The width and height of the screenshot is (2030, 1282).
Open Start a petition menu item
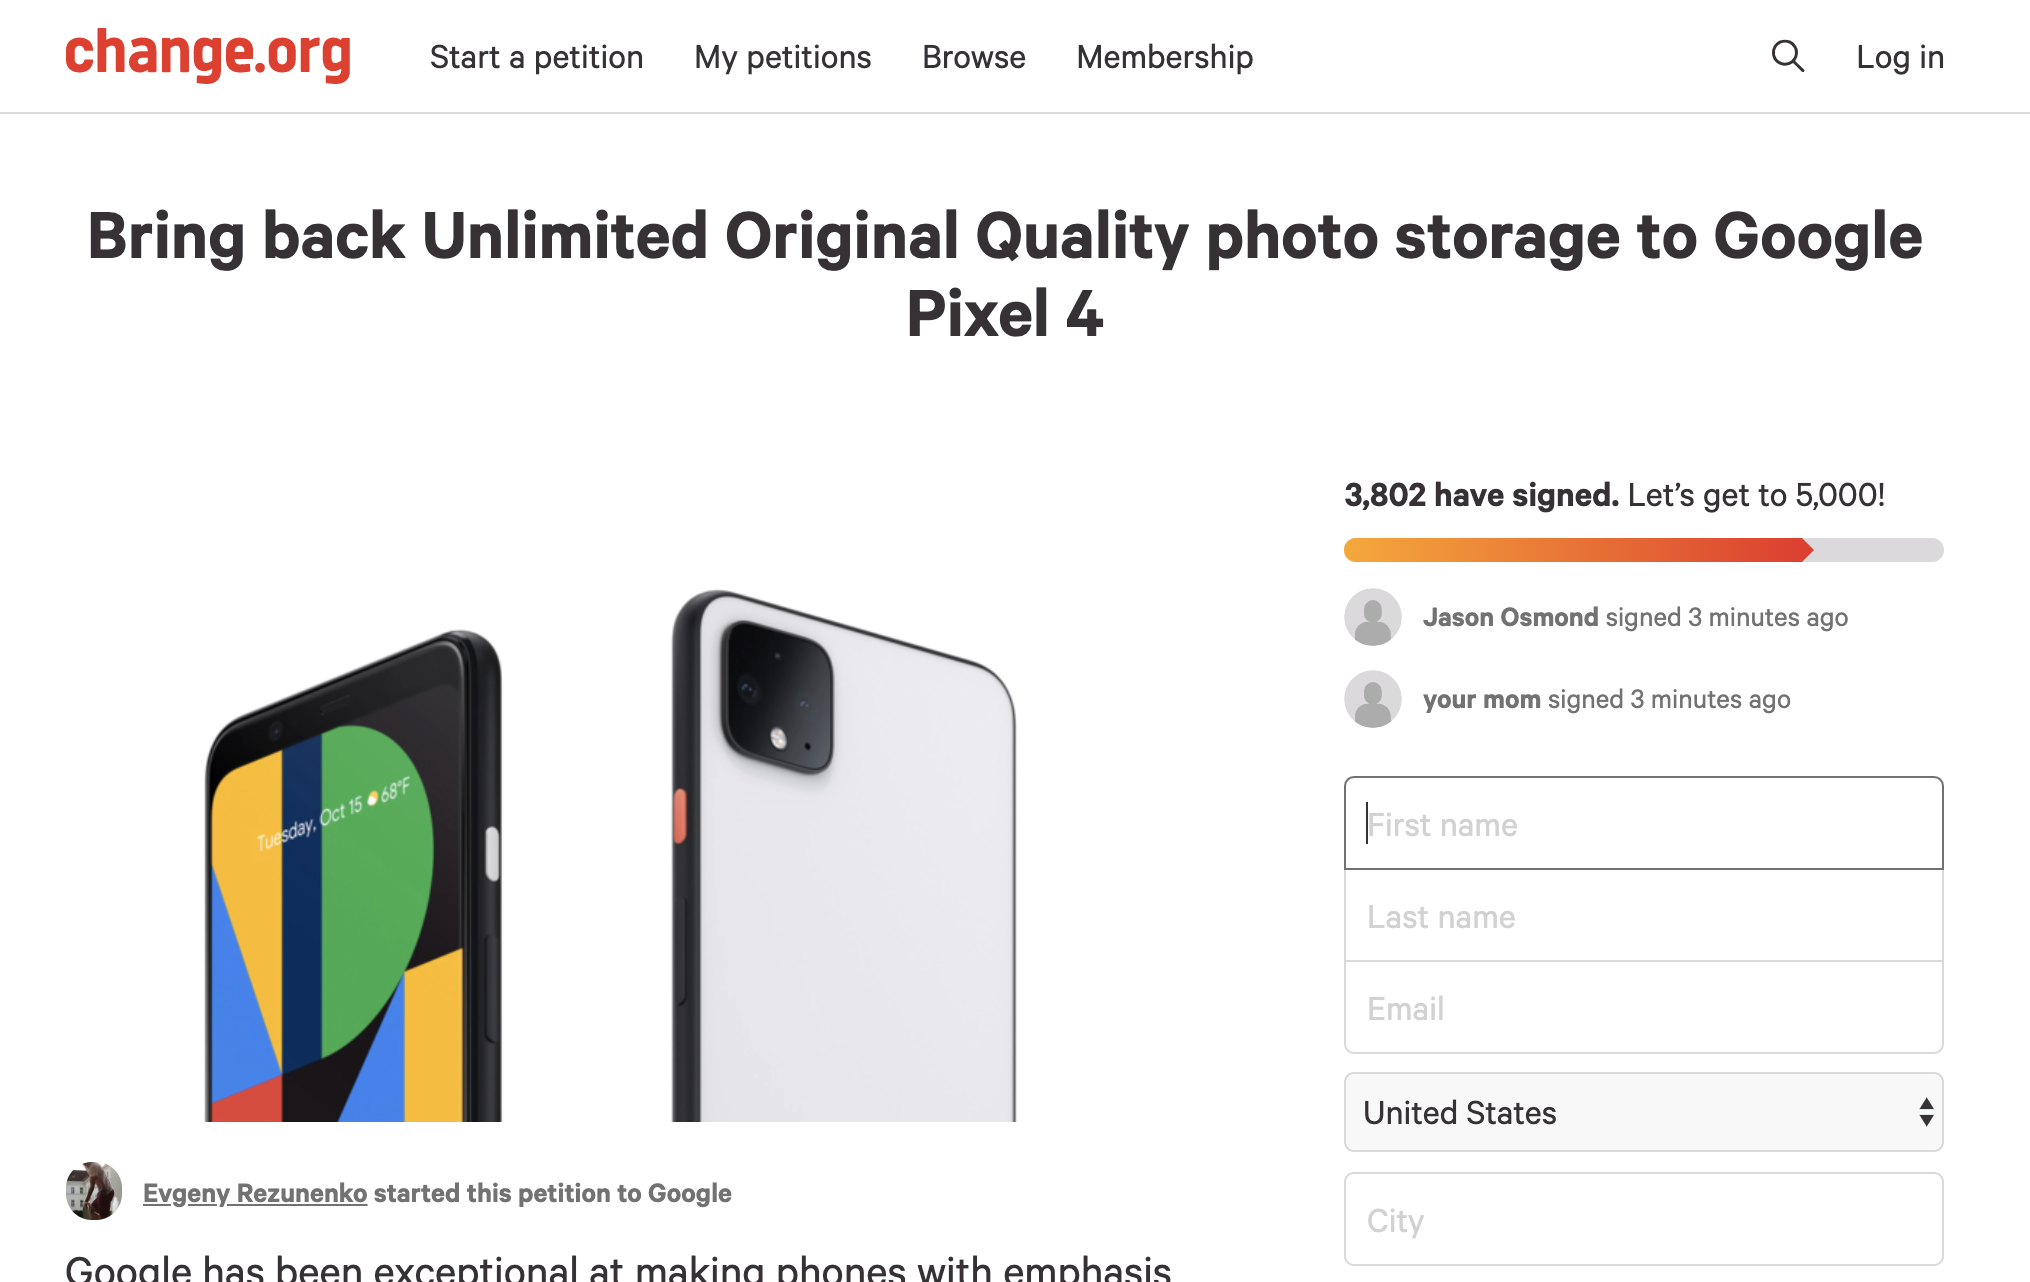tap(536, 57)
